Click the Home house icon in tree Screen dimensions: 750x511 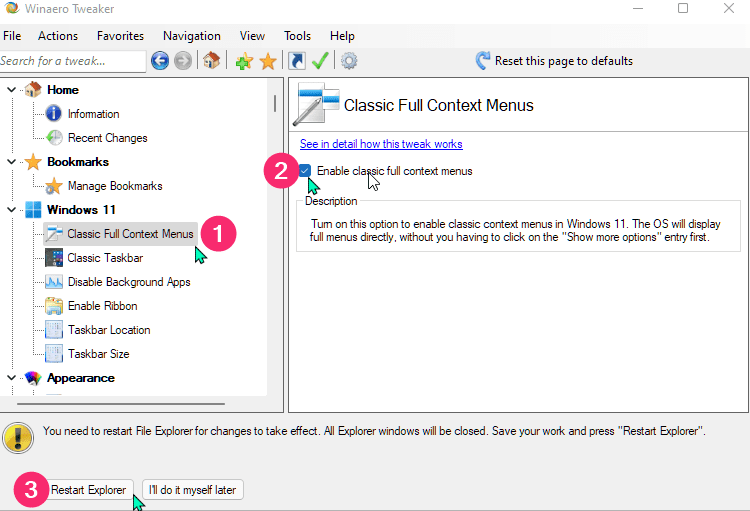click(33, 89)
